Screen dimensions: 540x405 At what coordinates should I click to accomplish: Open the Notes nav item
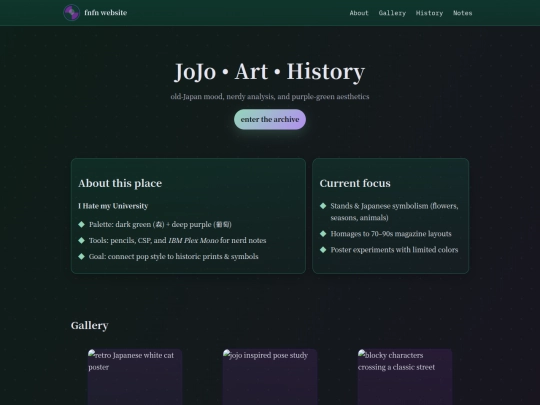pyautogui.click(x=463, y=13)
